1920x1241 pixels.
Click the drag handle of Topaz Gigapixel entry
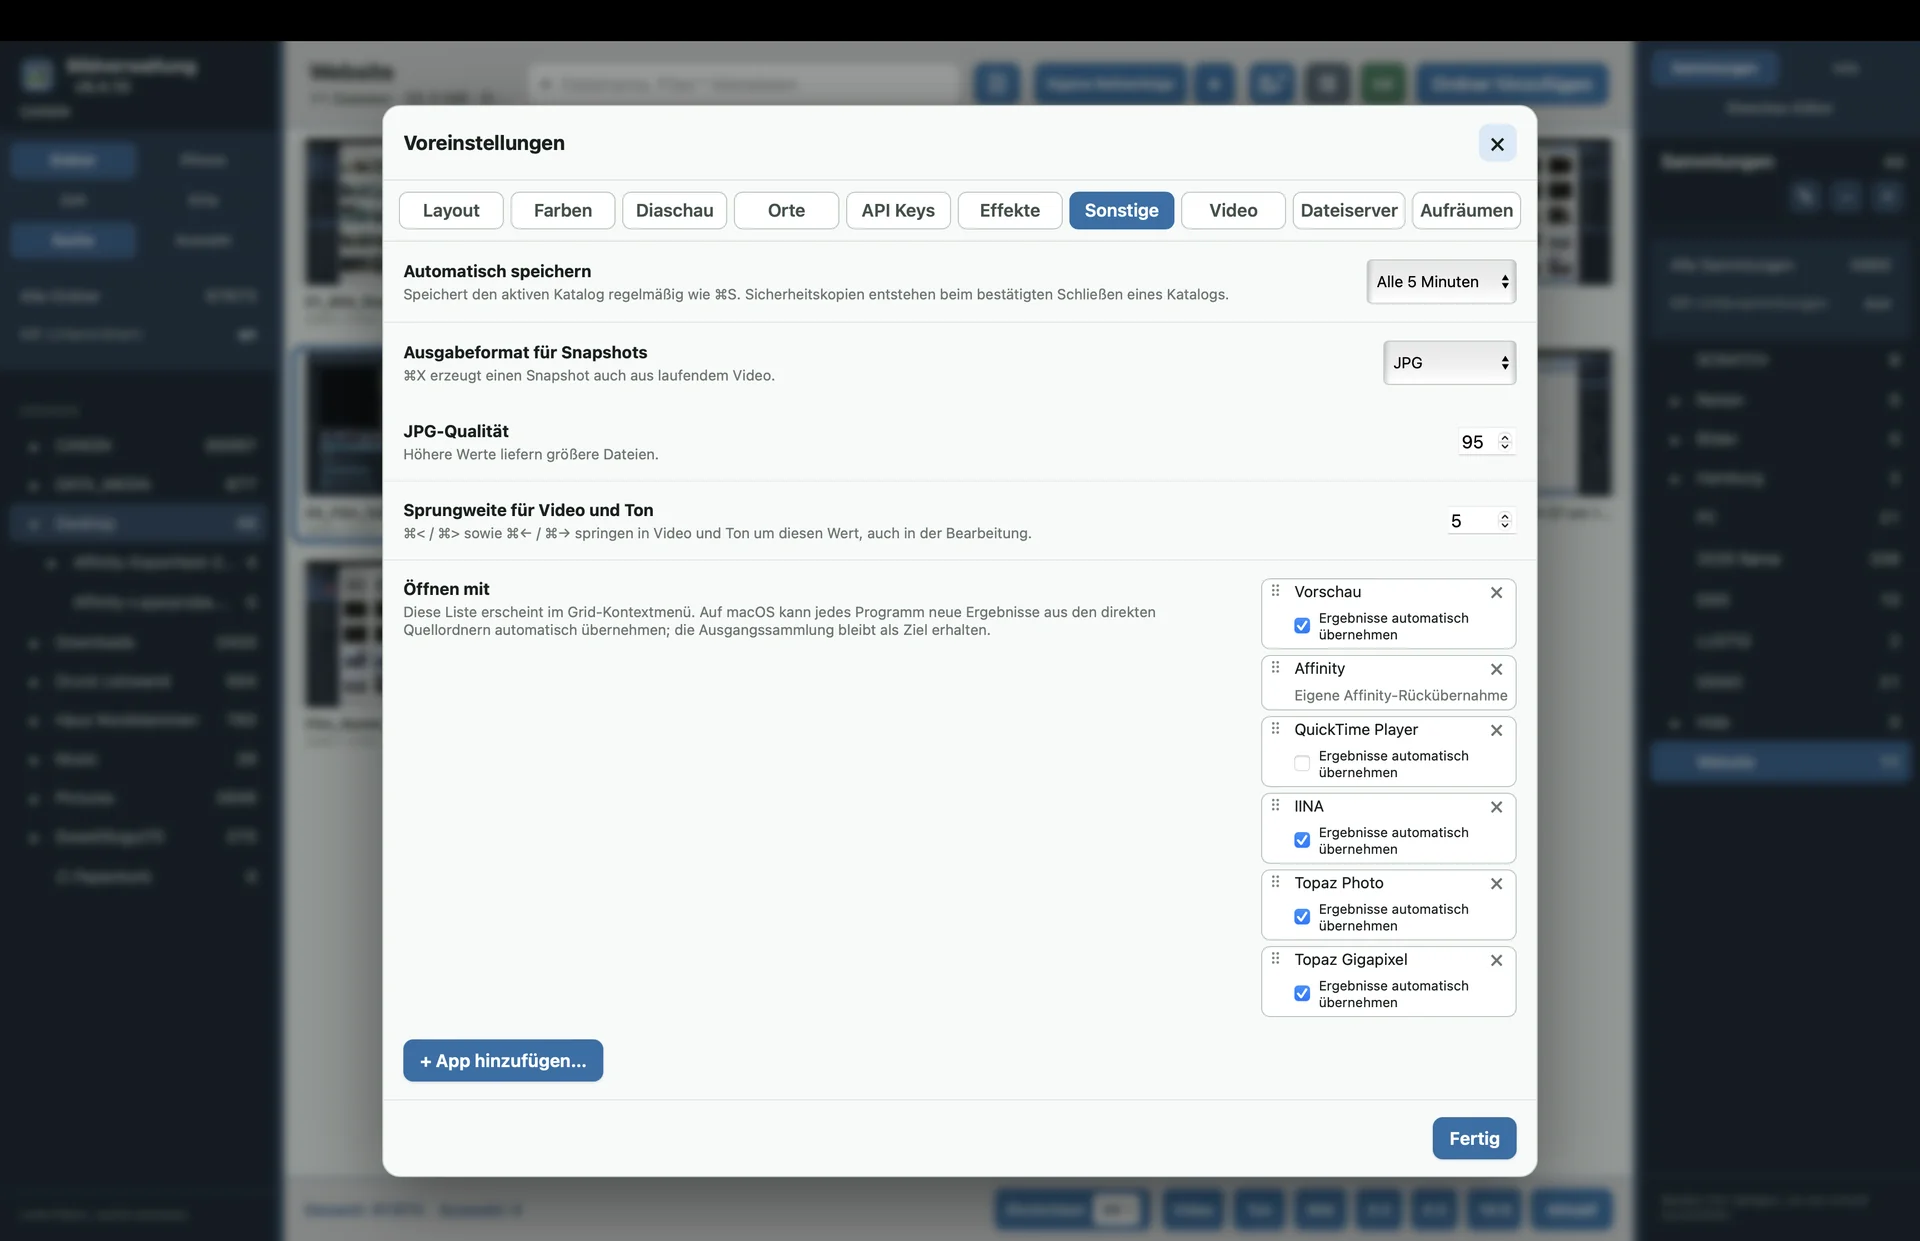tap(1275, 958)
